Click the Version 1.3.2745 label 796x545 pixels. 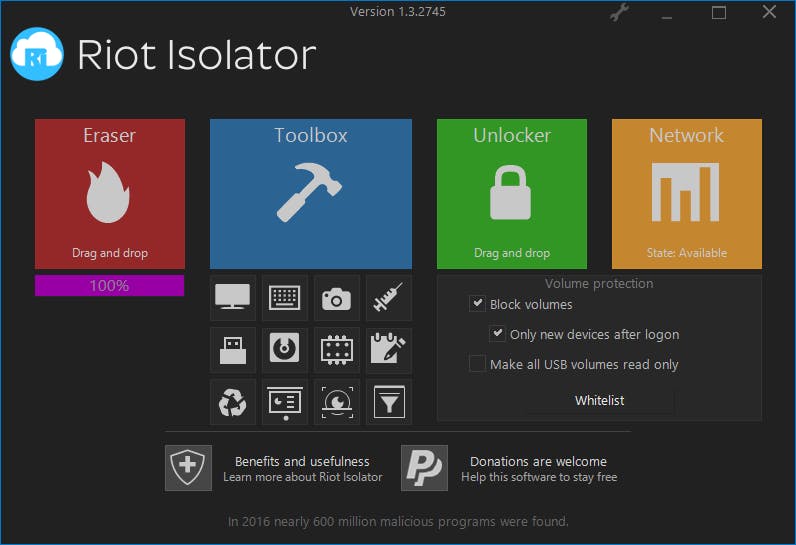coord(397,12)
